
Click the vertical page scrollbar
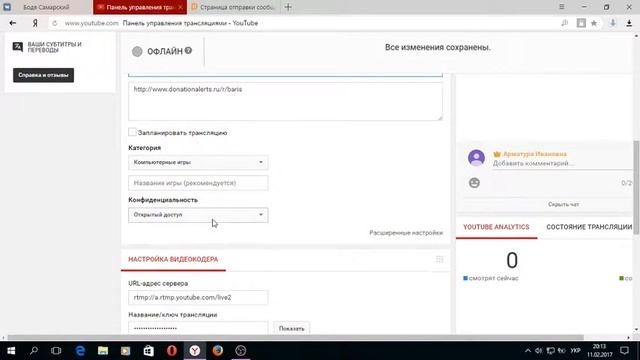(636, 187)
